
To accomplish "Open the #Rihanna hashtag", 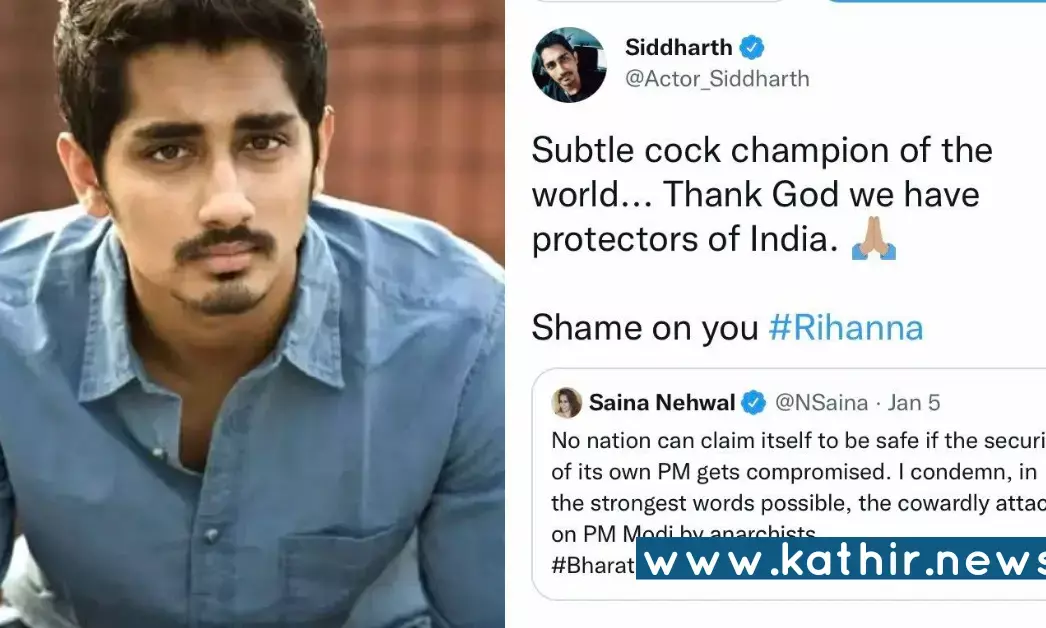I will pyautogui.click(x=846, y=328).
